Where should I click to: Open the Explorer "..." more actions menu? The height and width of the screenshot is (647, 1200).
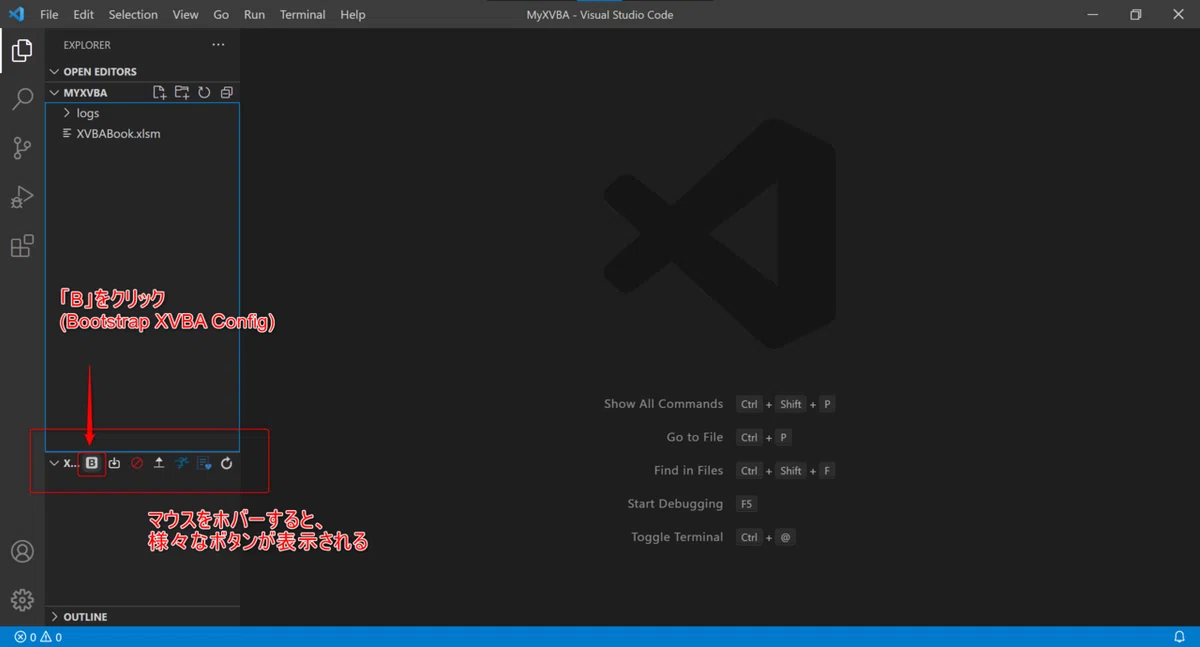(218, 45)
